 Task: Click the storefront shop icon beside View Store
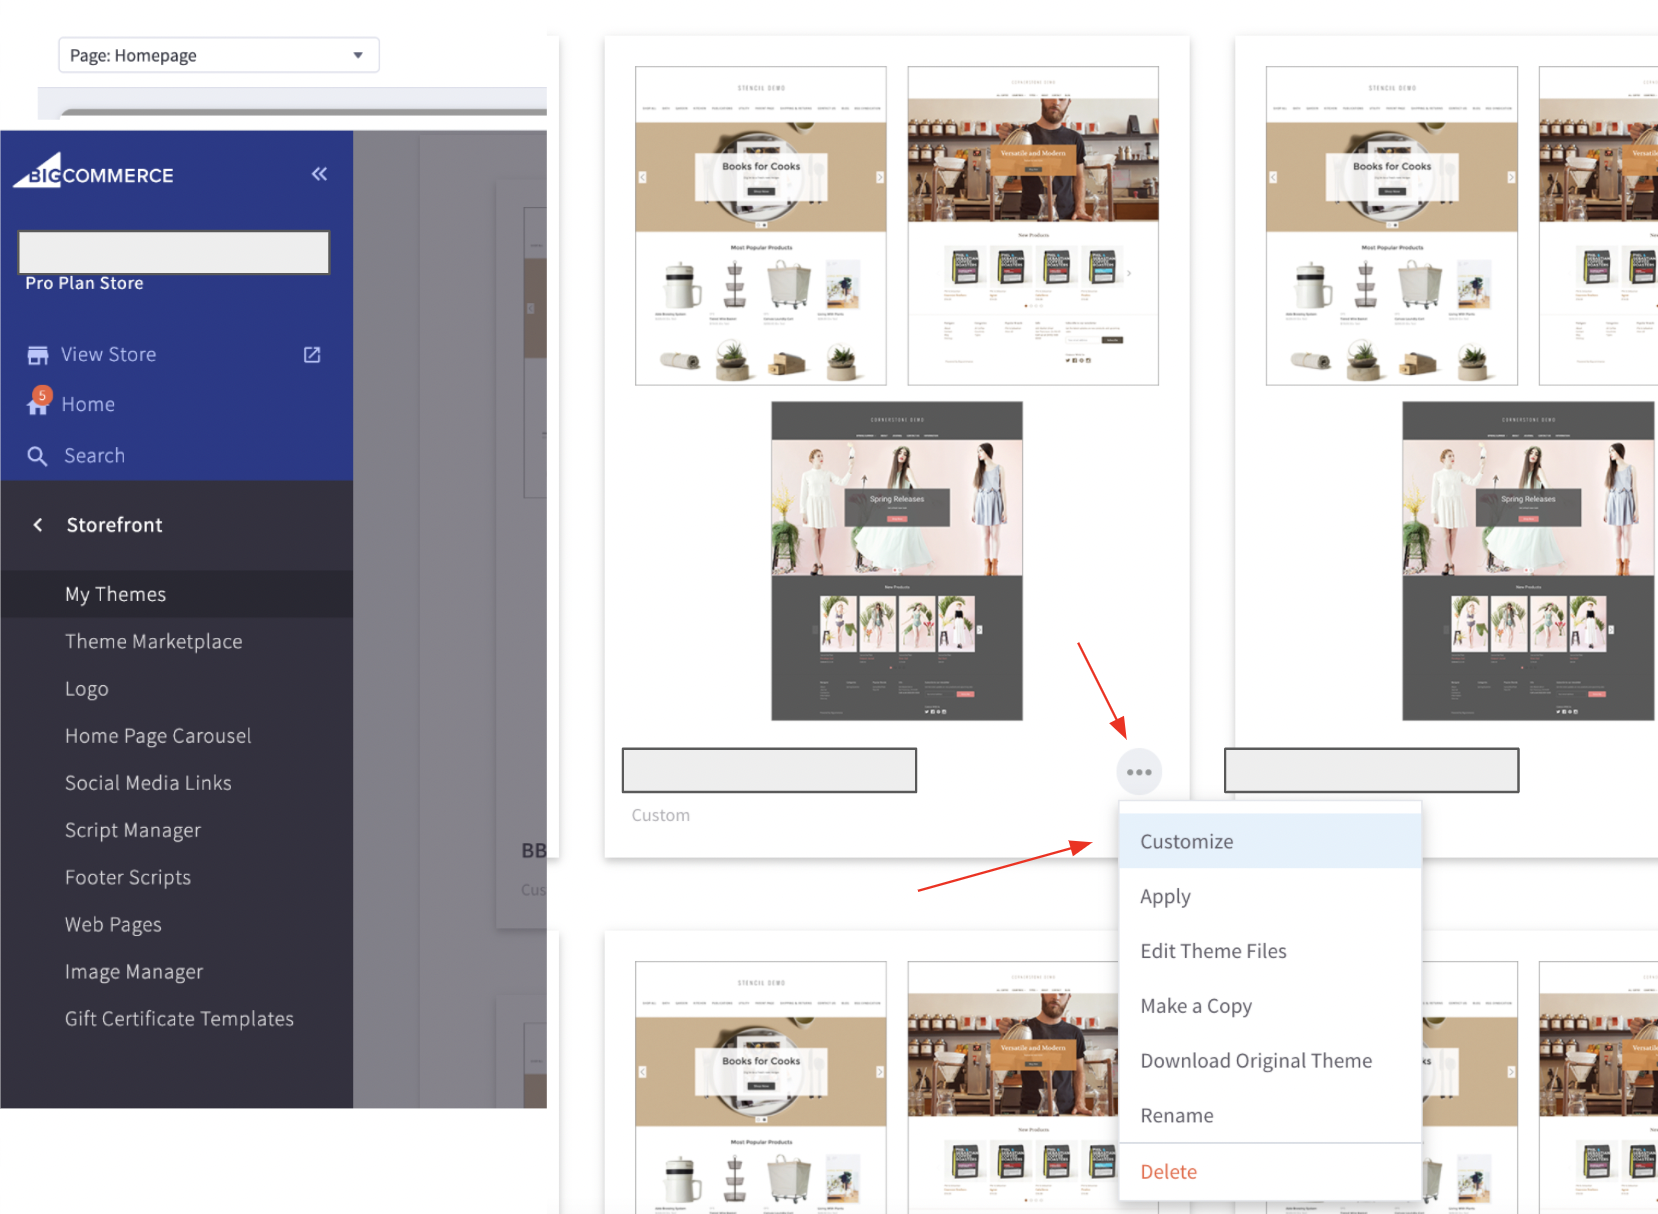pyautogui.click(x=38, y=355)
